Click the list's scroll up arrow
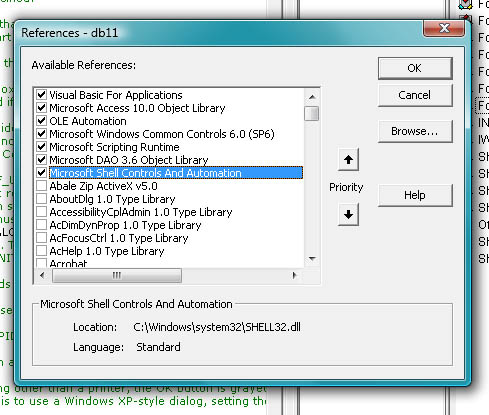 coord(312,97)
